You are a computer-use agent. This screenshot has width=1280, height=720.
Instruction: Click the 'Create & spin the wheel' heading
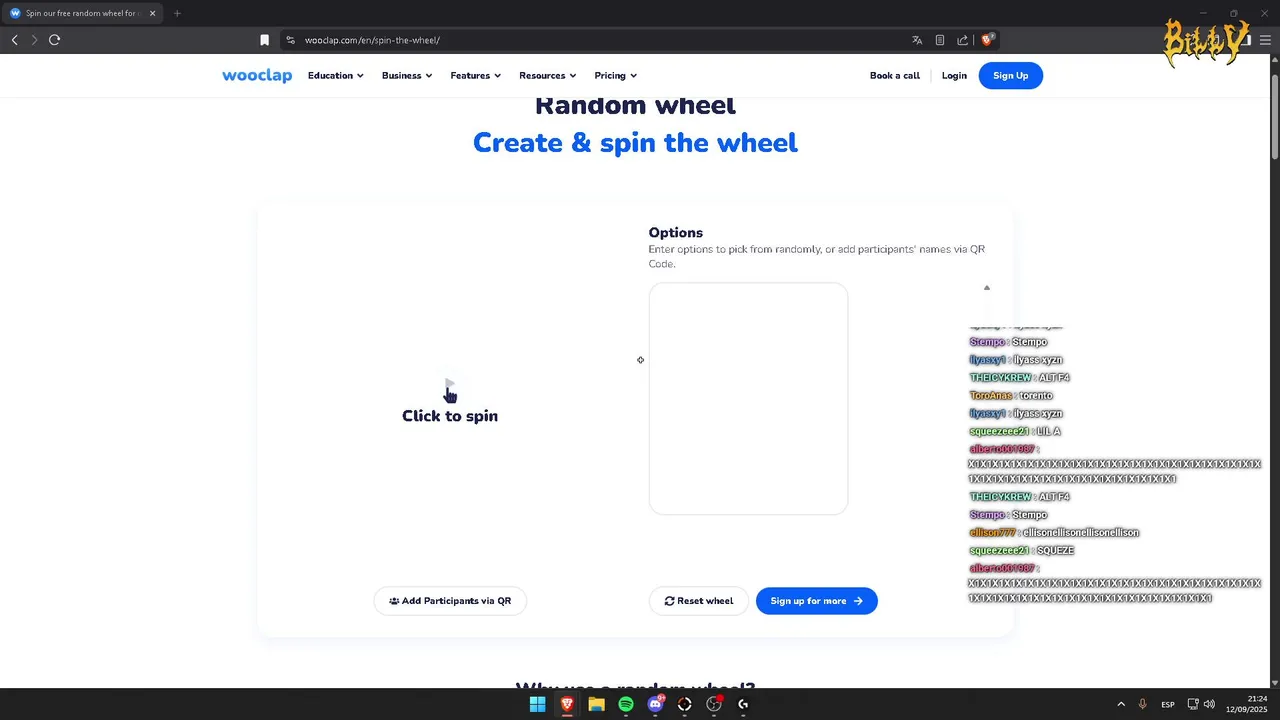coord(635,143)
